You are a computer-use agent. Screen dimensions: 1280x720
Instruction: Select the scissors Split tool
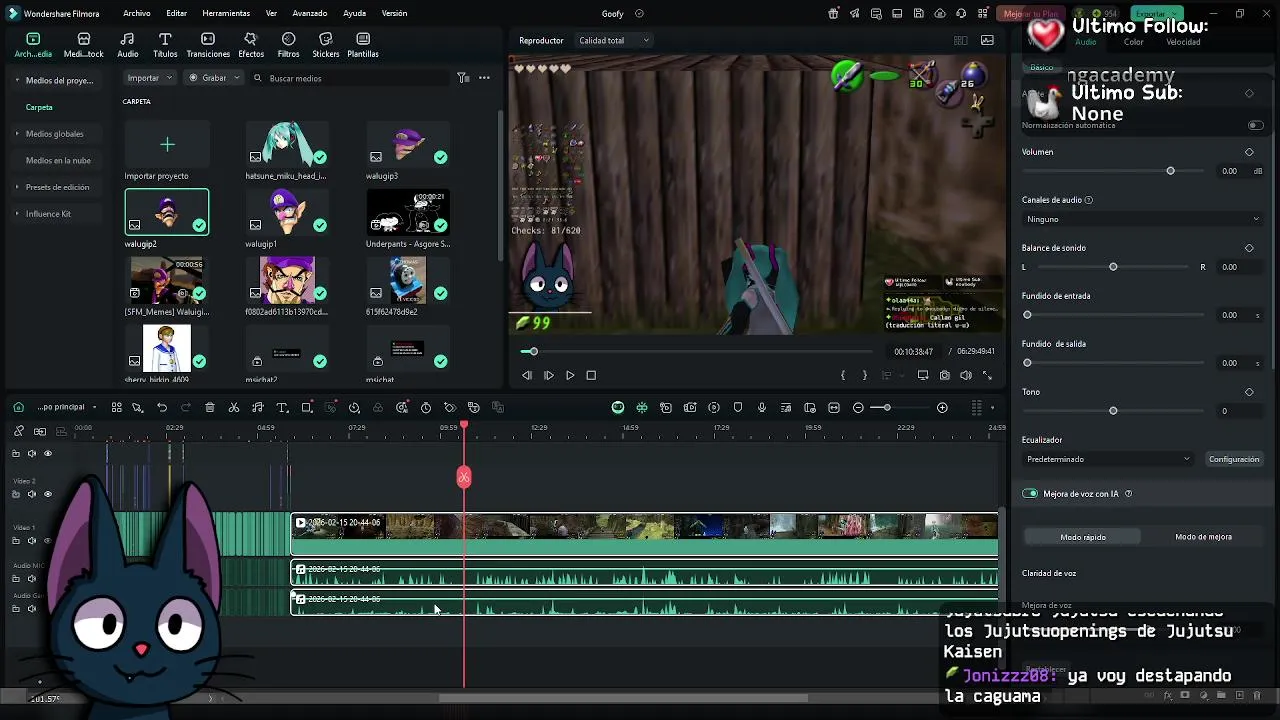[234, 407]
